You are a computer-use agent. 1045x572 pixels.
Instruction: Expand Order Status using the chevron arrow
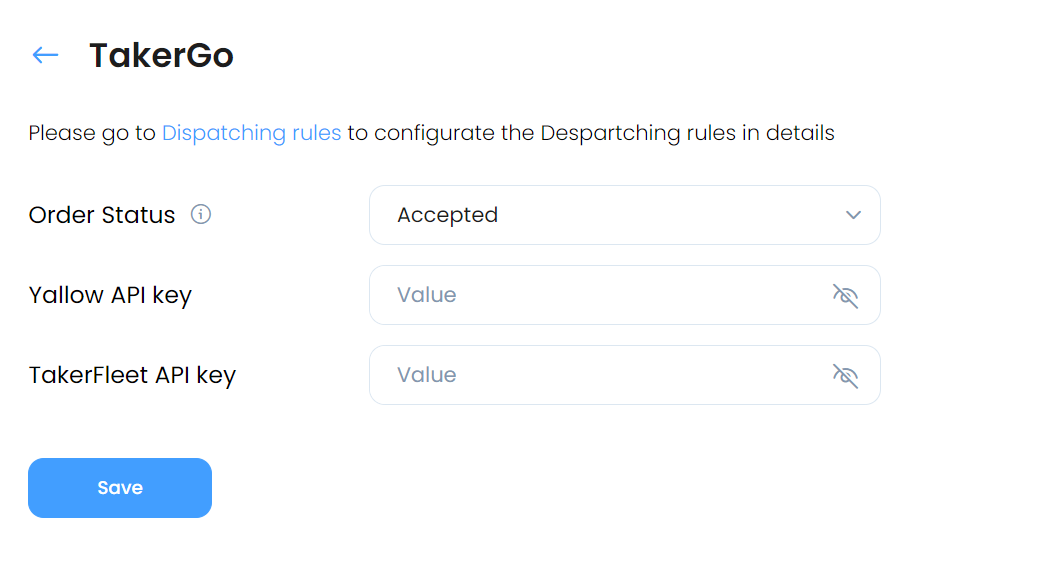tap(853, 215)
